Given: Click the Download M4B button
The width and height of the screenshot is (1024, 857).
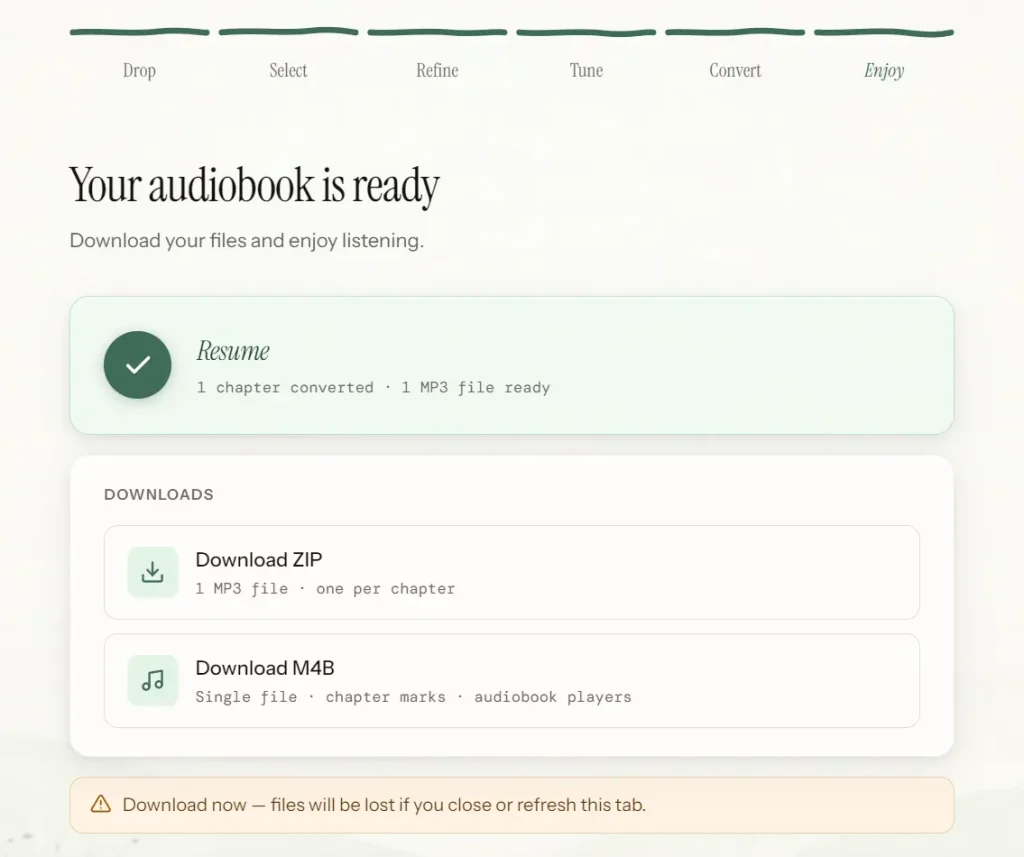Looking at the screenshot, I should click(x=512, y=681).
